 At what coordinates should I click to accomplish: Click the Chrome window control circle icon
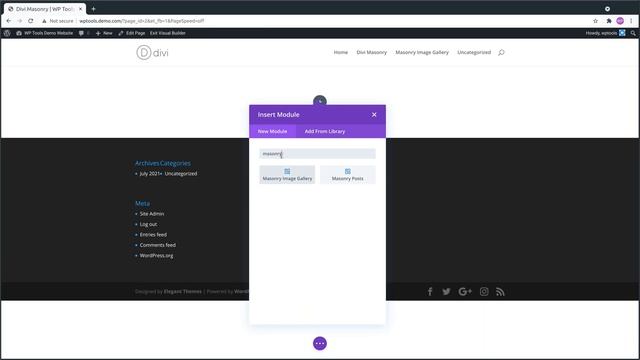[607, 9]
